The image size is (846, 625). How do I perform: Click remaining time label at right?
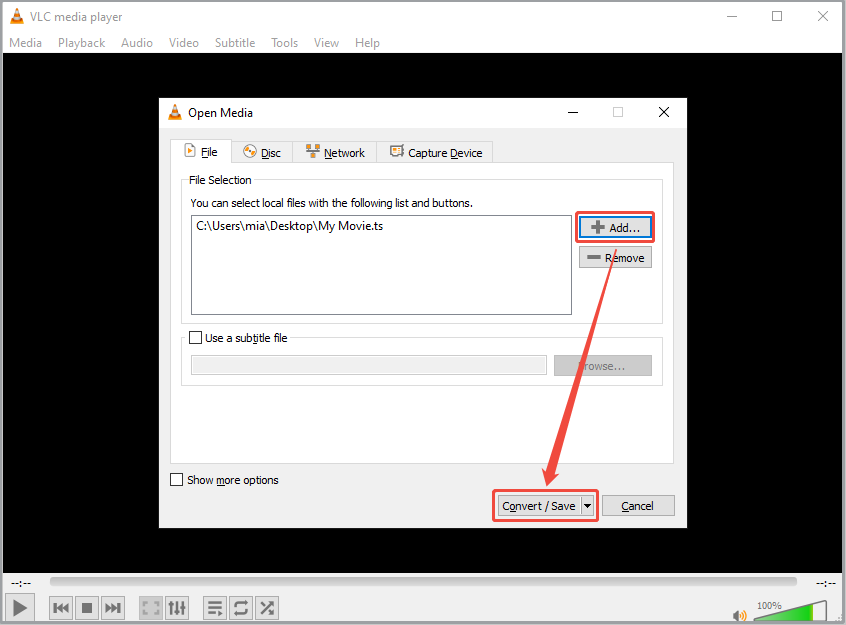[x=825, y=583]
